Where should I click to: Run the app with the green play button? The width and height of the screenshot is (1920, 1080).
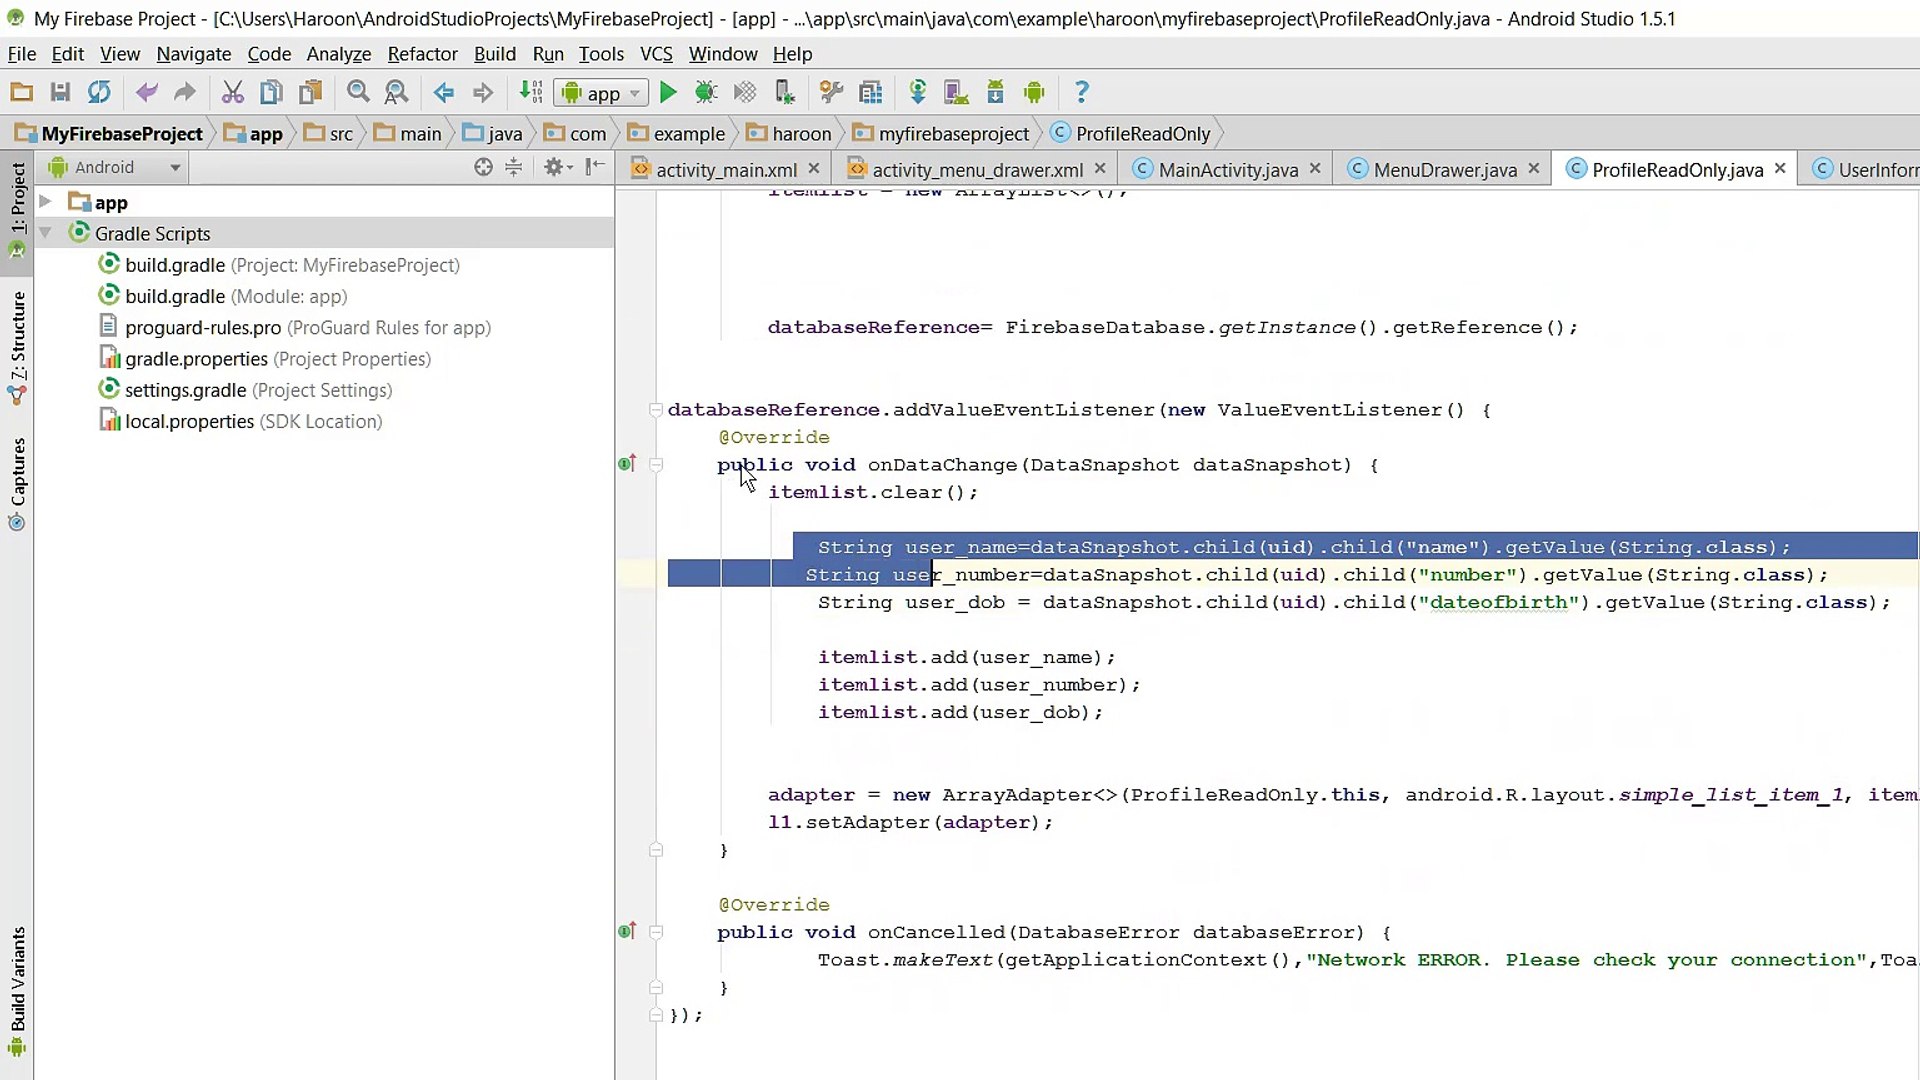coord(668,93)
